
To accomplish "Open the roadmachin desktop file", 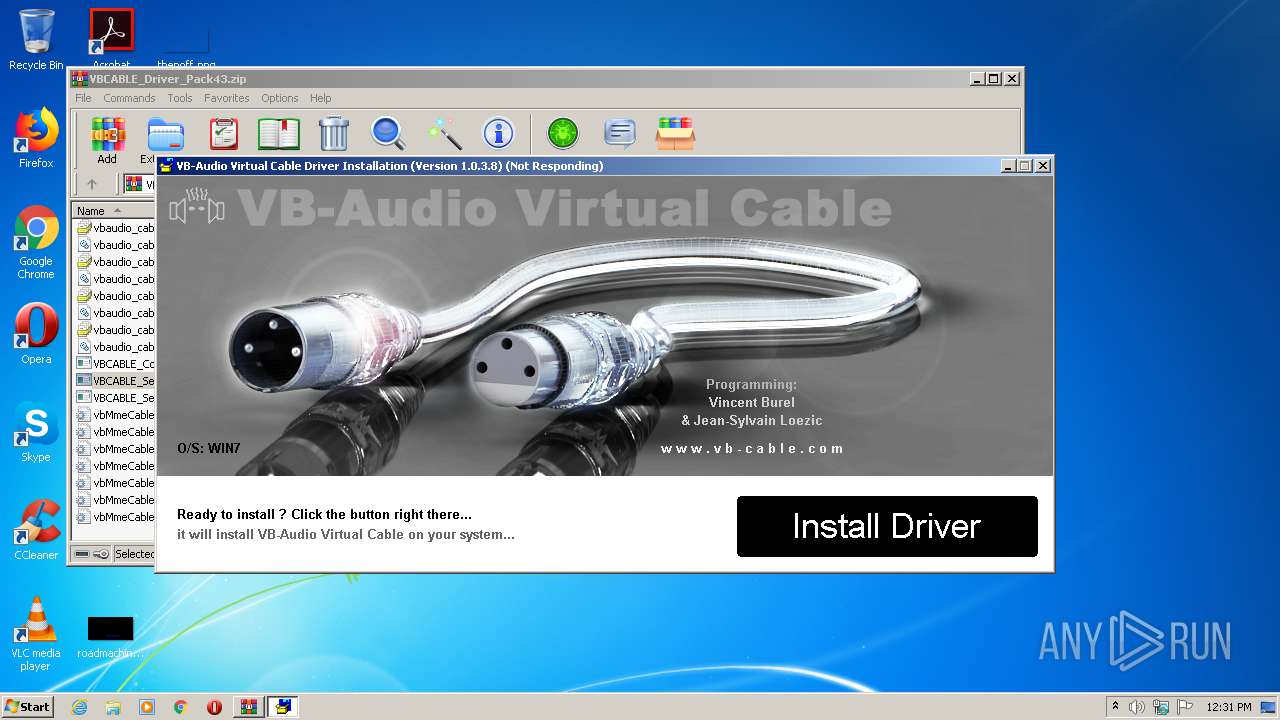I will pyautogui.click(x=110, y=637).
